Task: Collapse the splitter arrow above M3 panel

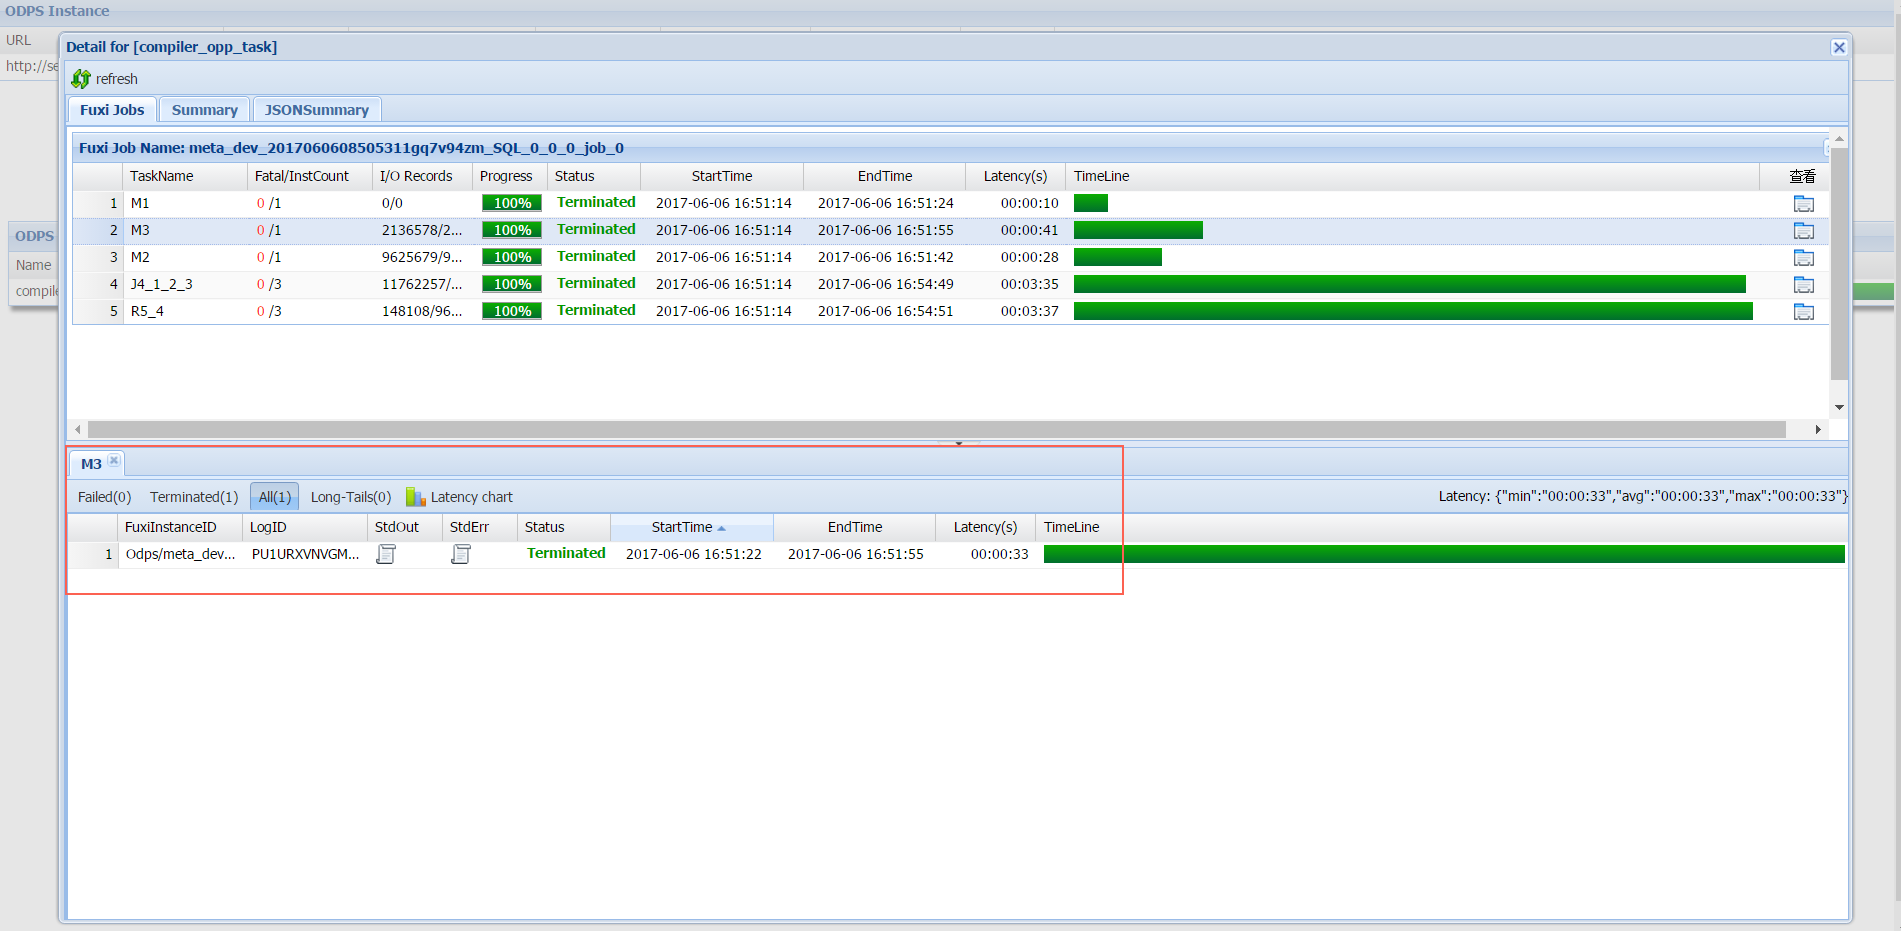Action: [958, 443]
